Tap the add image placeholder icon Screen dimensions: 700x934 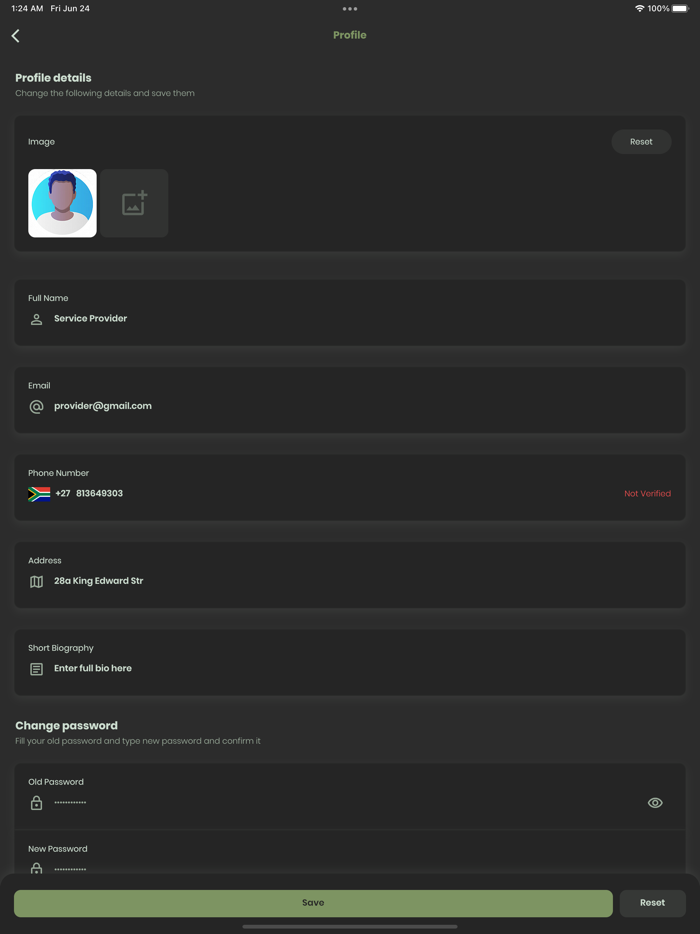pos(134,203)
